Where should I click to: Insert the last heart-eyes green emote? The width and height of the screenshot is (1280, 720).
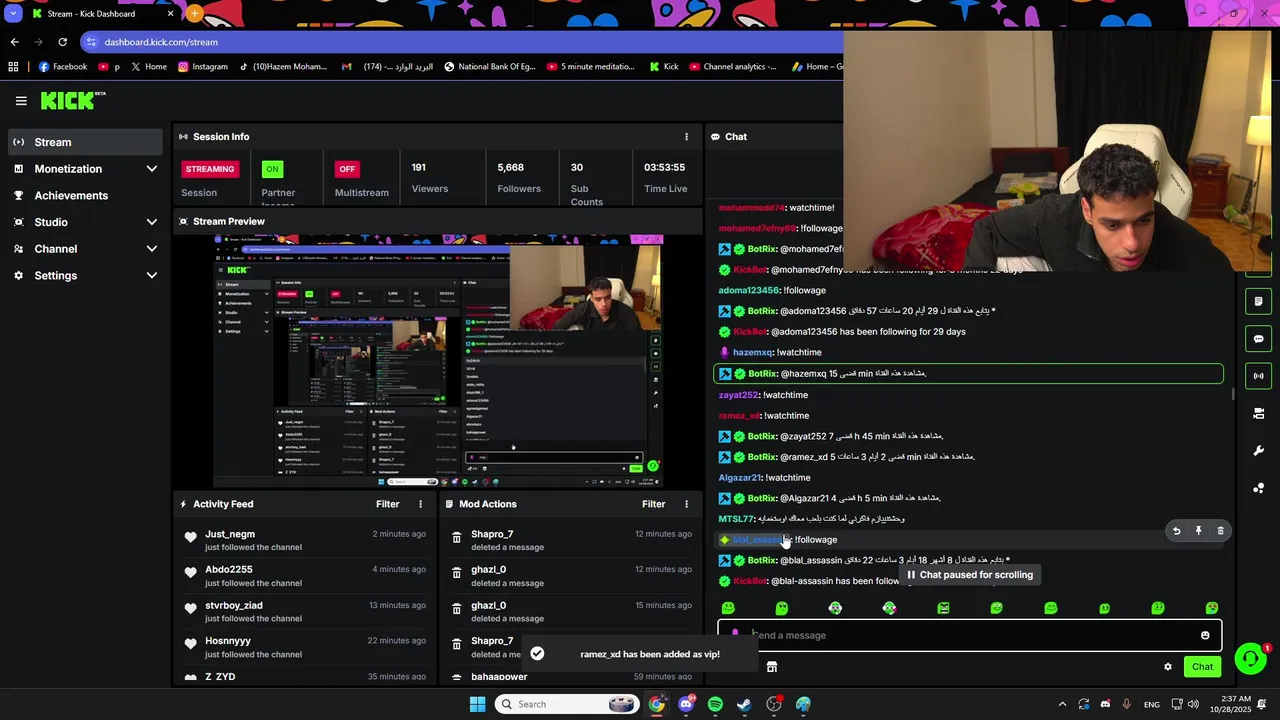1212,608
